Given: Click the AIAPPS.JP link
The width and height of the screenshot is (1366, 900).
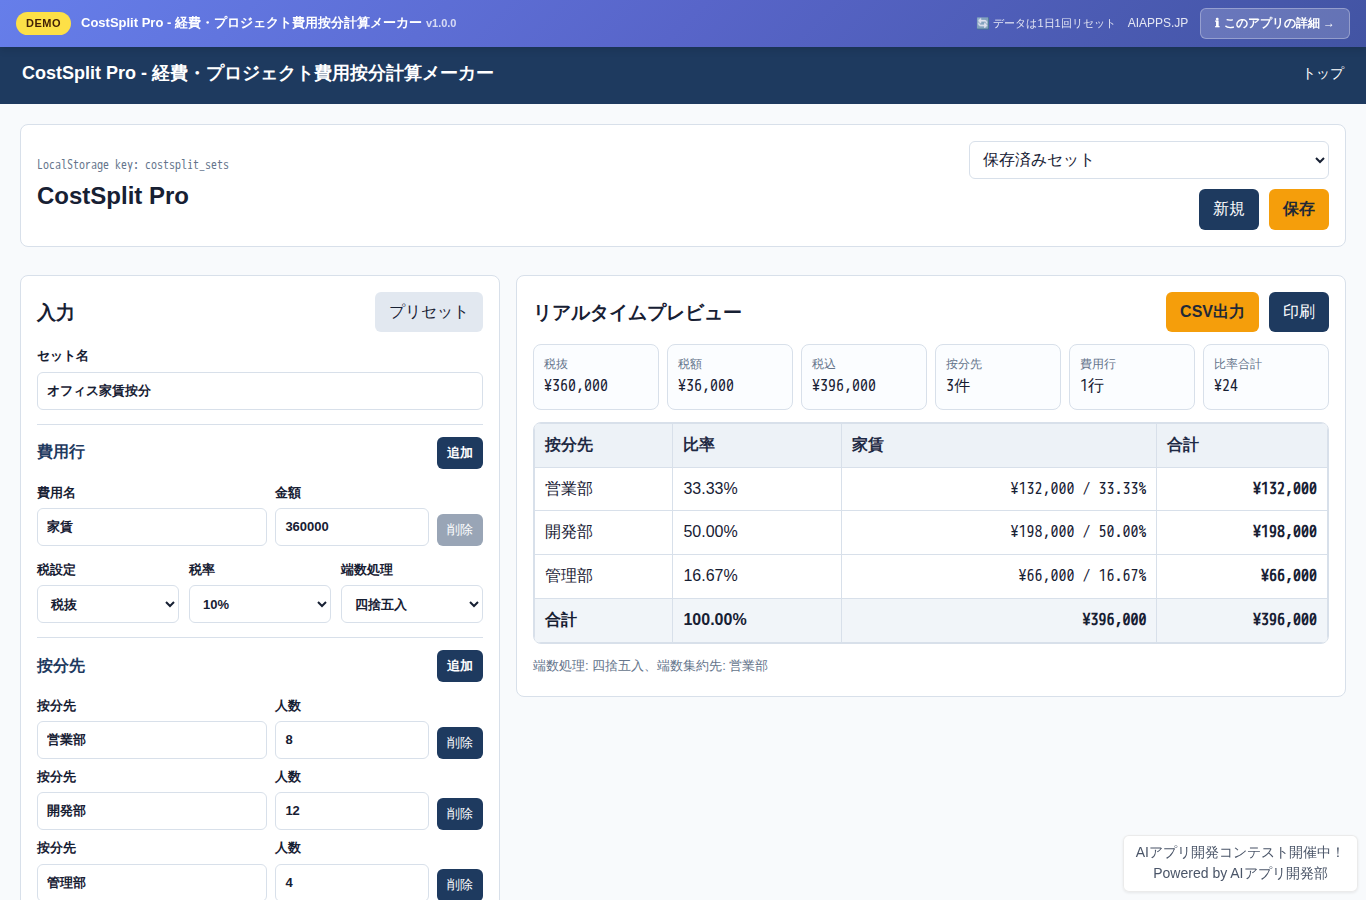Looking at the screenshot, I should point(1158,23).
